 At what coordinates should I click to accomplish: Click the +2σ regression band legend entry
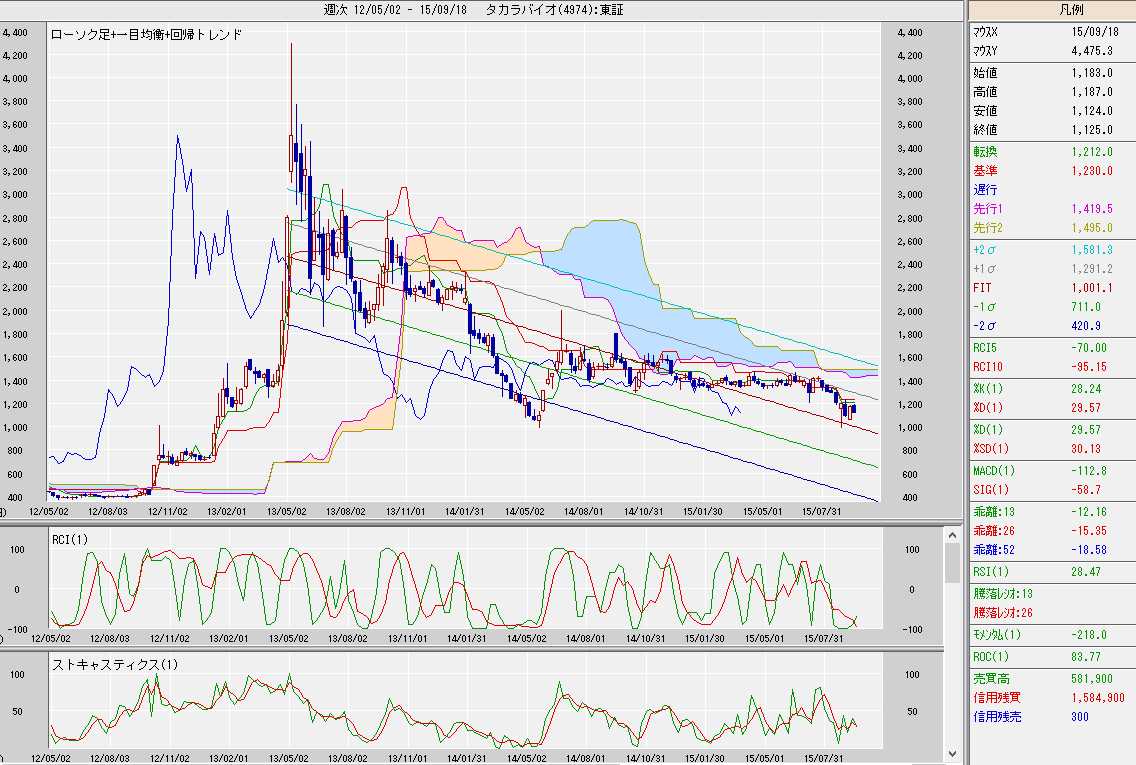click(1051, 249)
